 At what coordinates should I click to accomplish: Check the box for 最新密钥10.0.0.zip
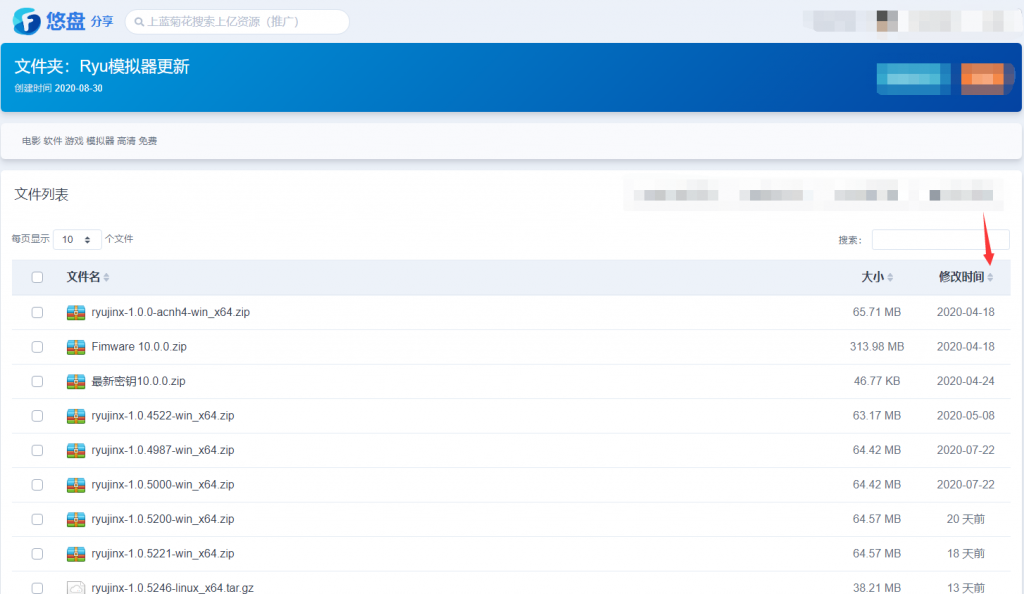click(x=37, y=382)
